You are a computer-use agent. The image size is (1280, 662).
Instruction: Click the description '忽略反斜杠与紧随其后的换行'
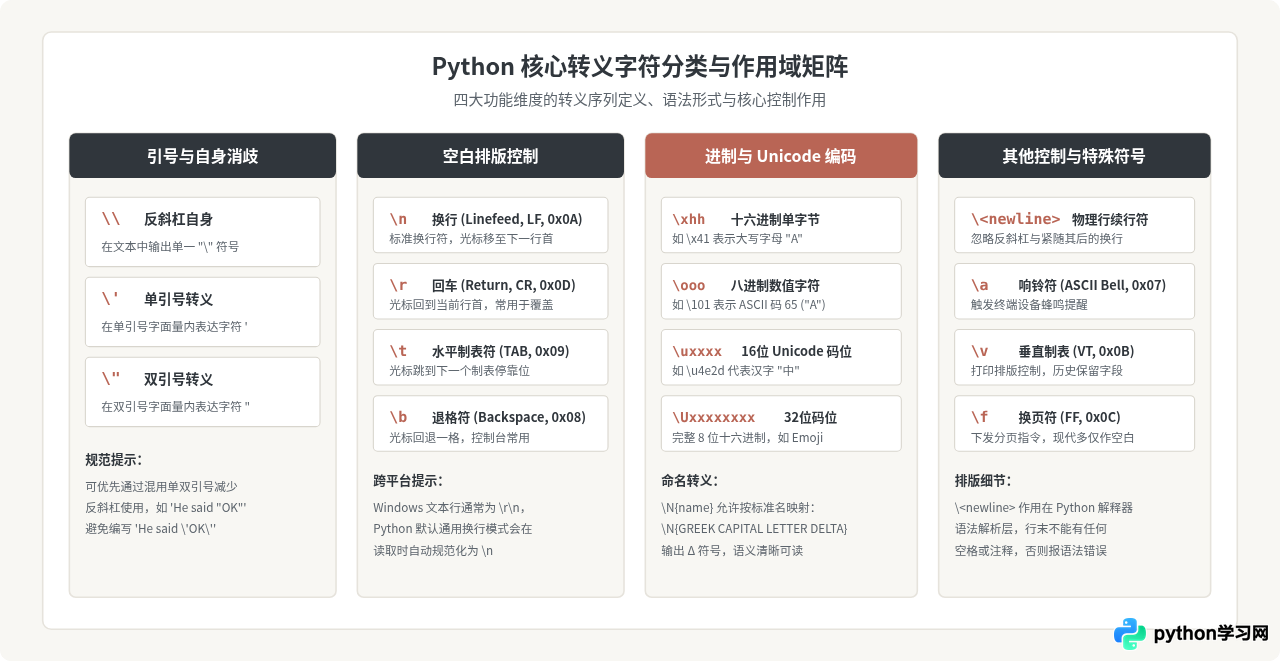click(1047, 239)
